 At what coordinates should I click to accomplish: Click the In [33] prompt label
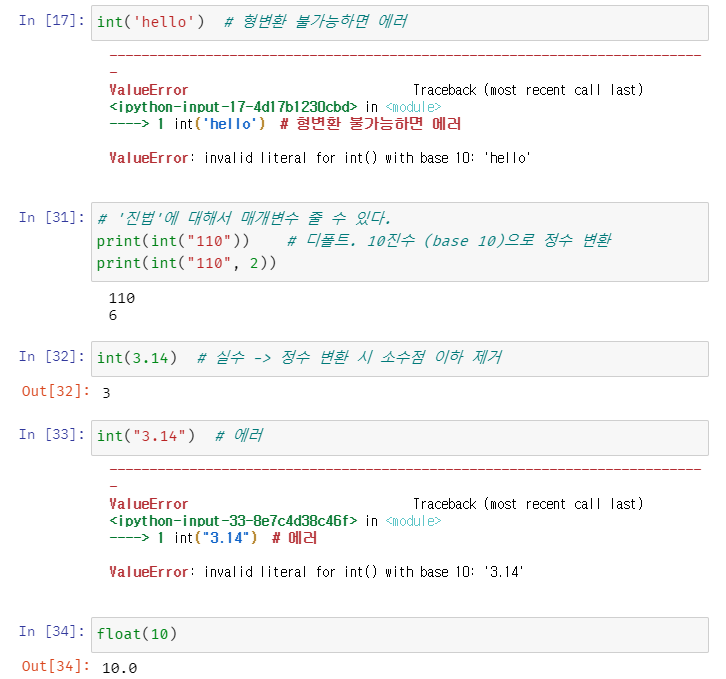tap(52, 434)
